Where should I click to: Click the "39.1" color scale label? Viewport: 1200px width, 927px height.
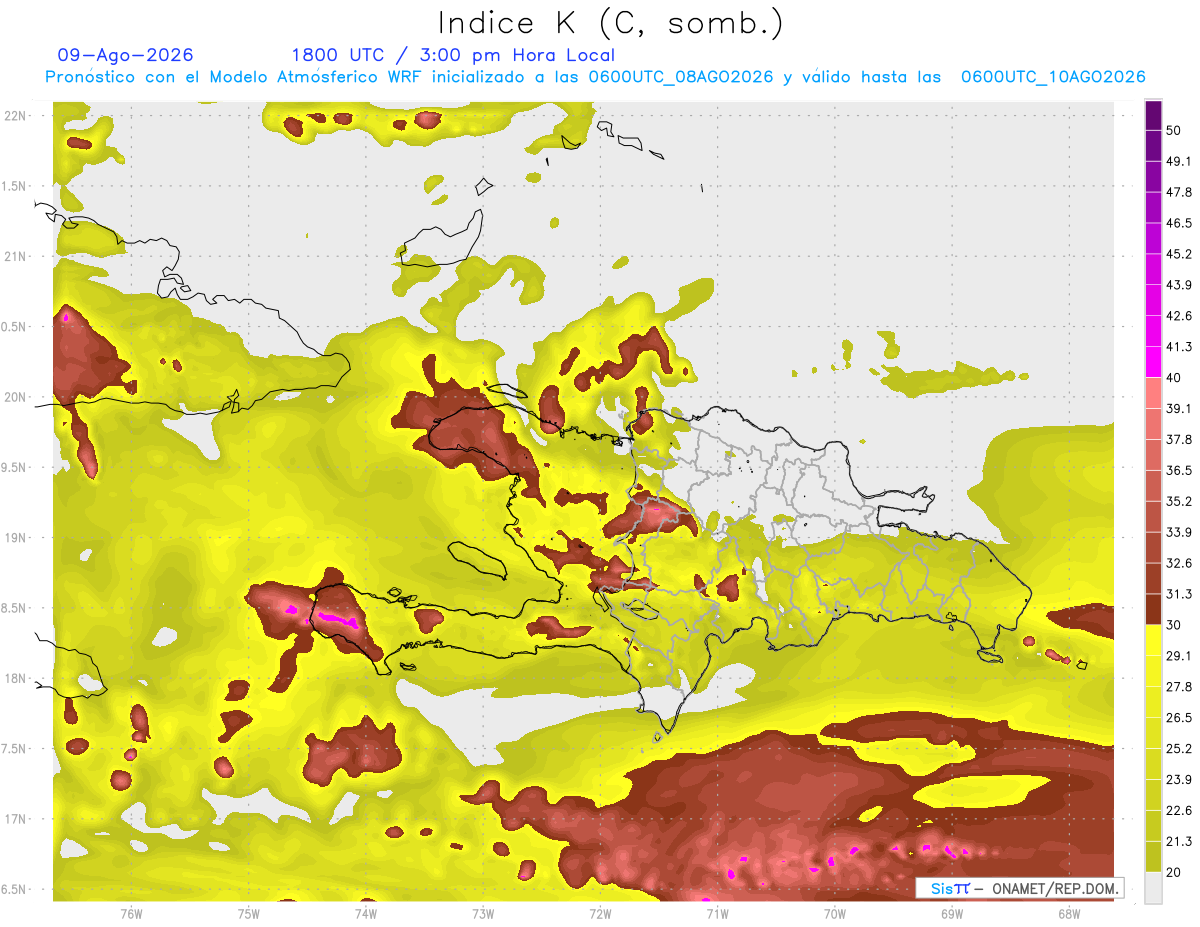pos(1179,410)
